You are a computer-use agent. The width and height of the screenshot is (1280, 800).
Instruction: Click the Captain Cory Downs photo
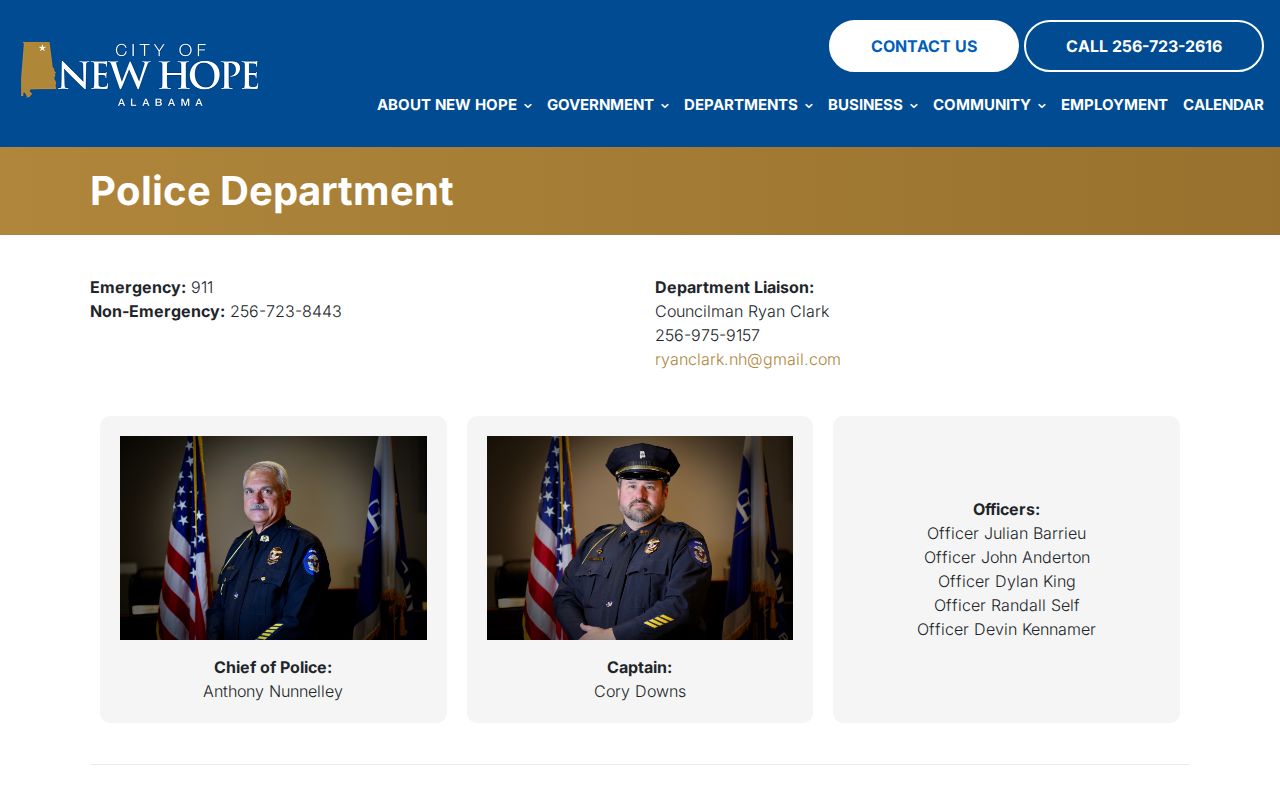(x=640, y=538)
